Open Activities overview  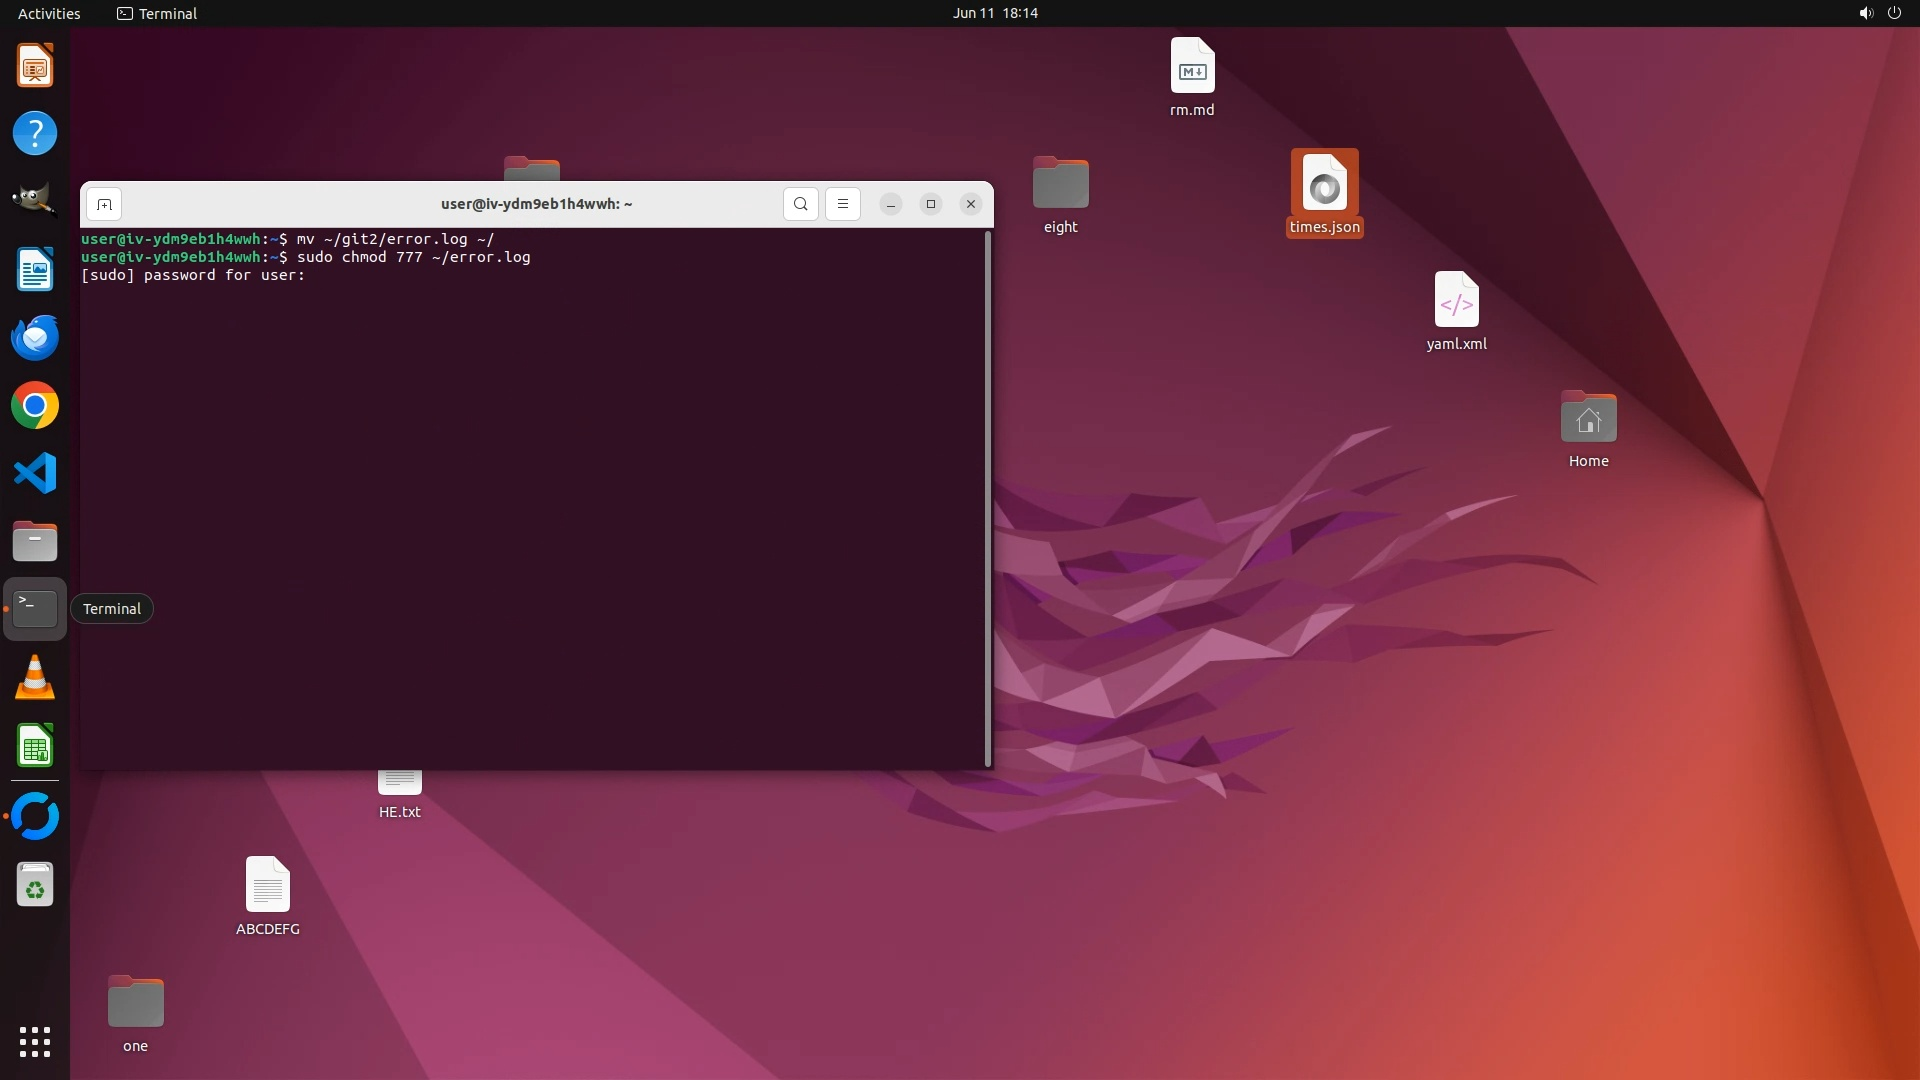coord(49,13)
